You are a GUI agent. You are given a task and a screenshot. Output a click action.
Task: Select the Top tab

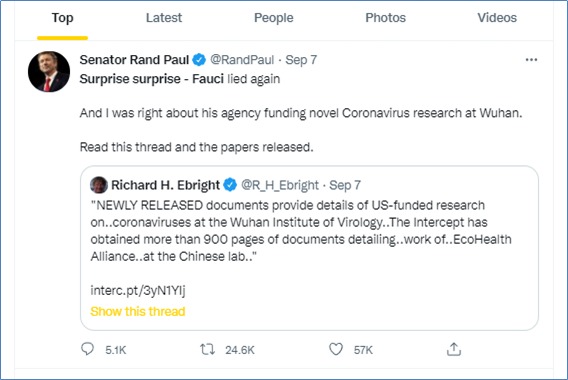[62, 18]
